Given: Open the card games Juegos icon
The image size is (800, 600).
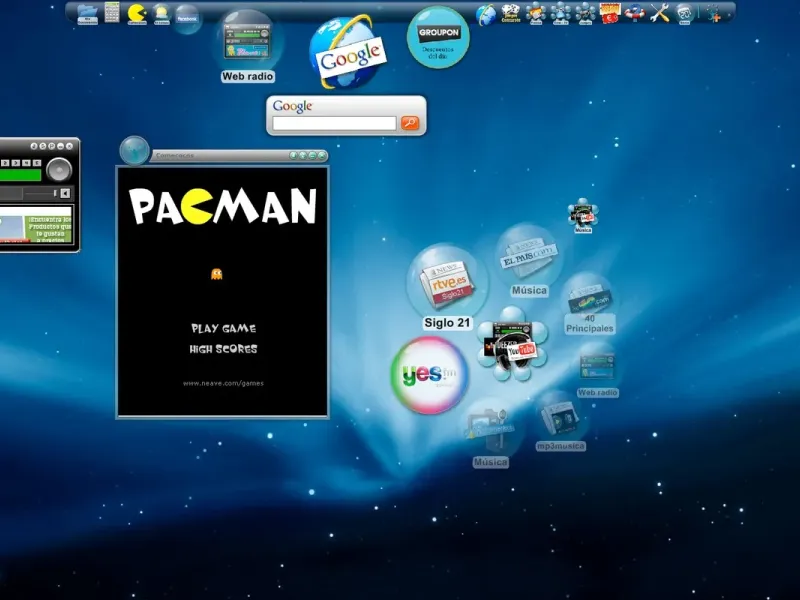Looking at the screenshot, I should (x=511, y=13).
